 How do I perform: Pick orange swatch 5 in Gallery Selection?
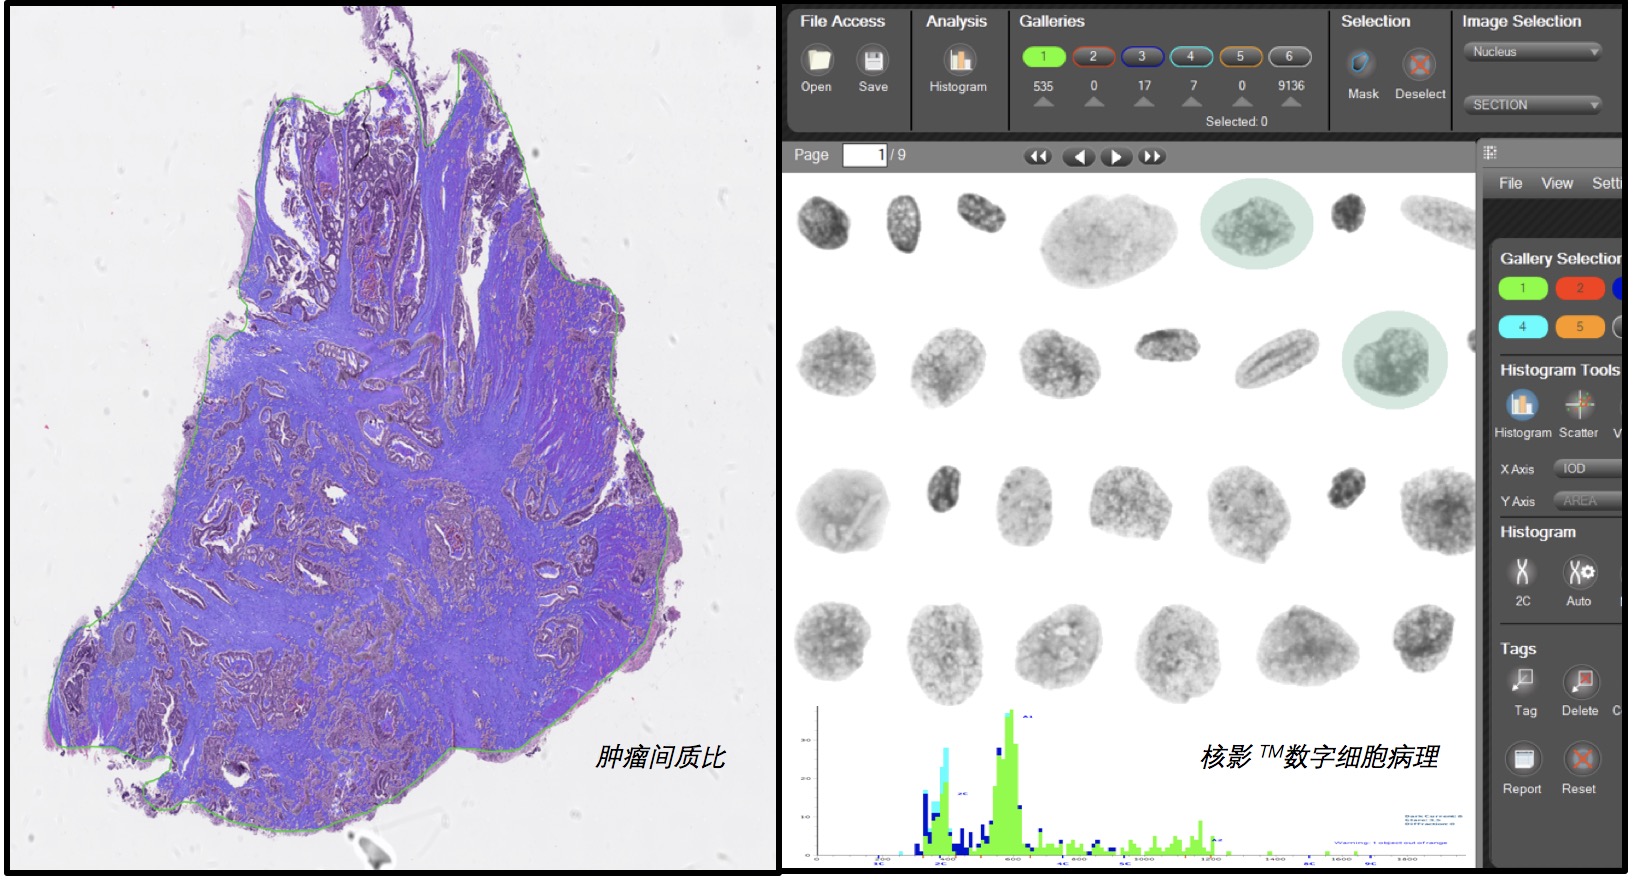pos(1580,327)
